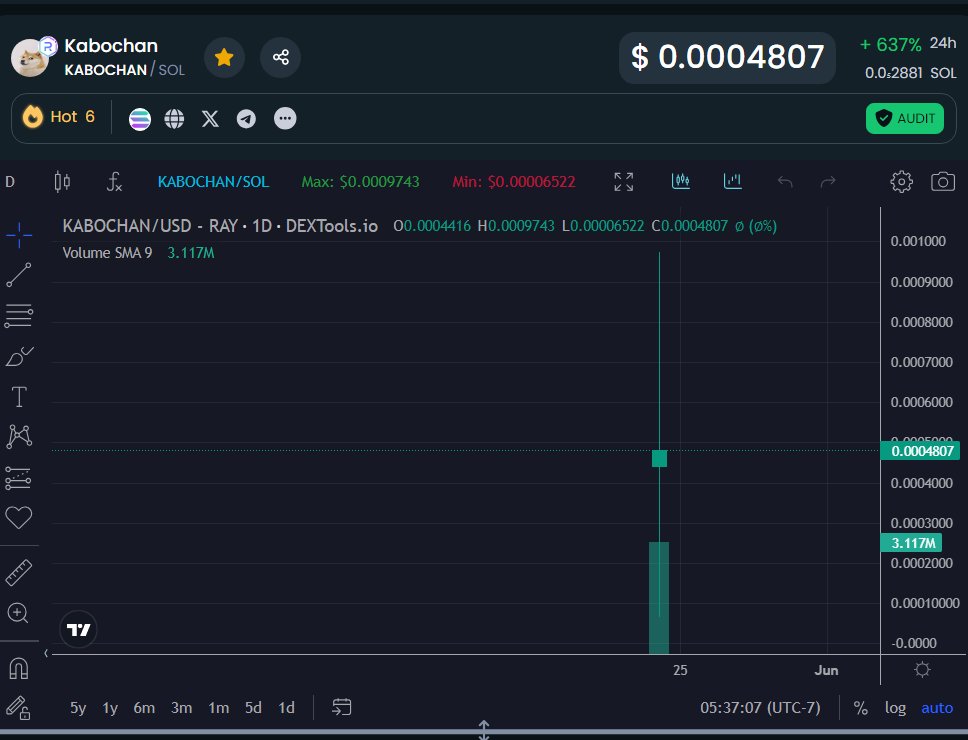This screenshot has width=968, height=740.
Task: Select the text annotation tool
Action: (19, 397)
